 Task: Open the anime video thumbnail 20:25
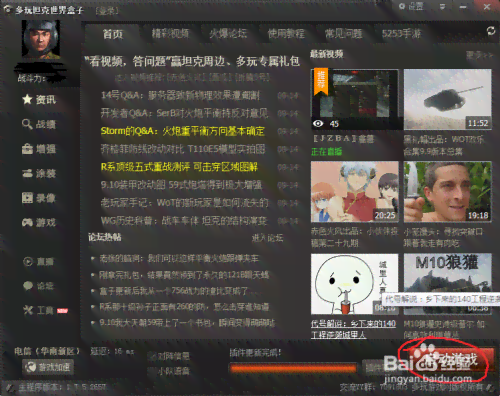[x=355, y=192]
